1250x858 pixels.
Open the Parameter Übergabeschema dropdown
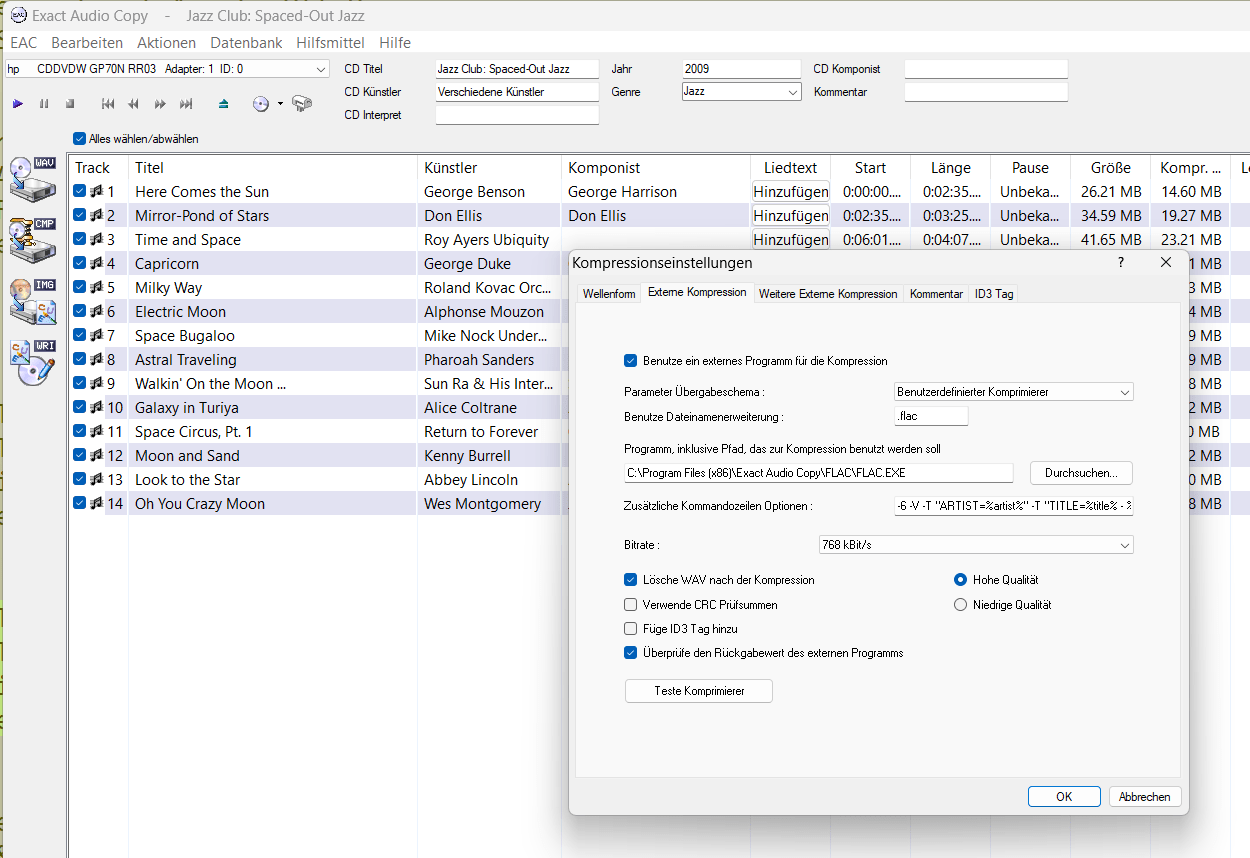pos(1013,392)
